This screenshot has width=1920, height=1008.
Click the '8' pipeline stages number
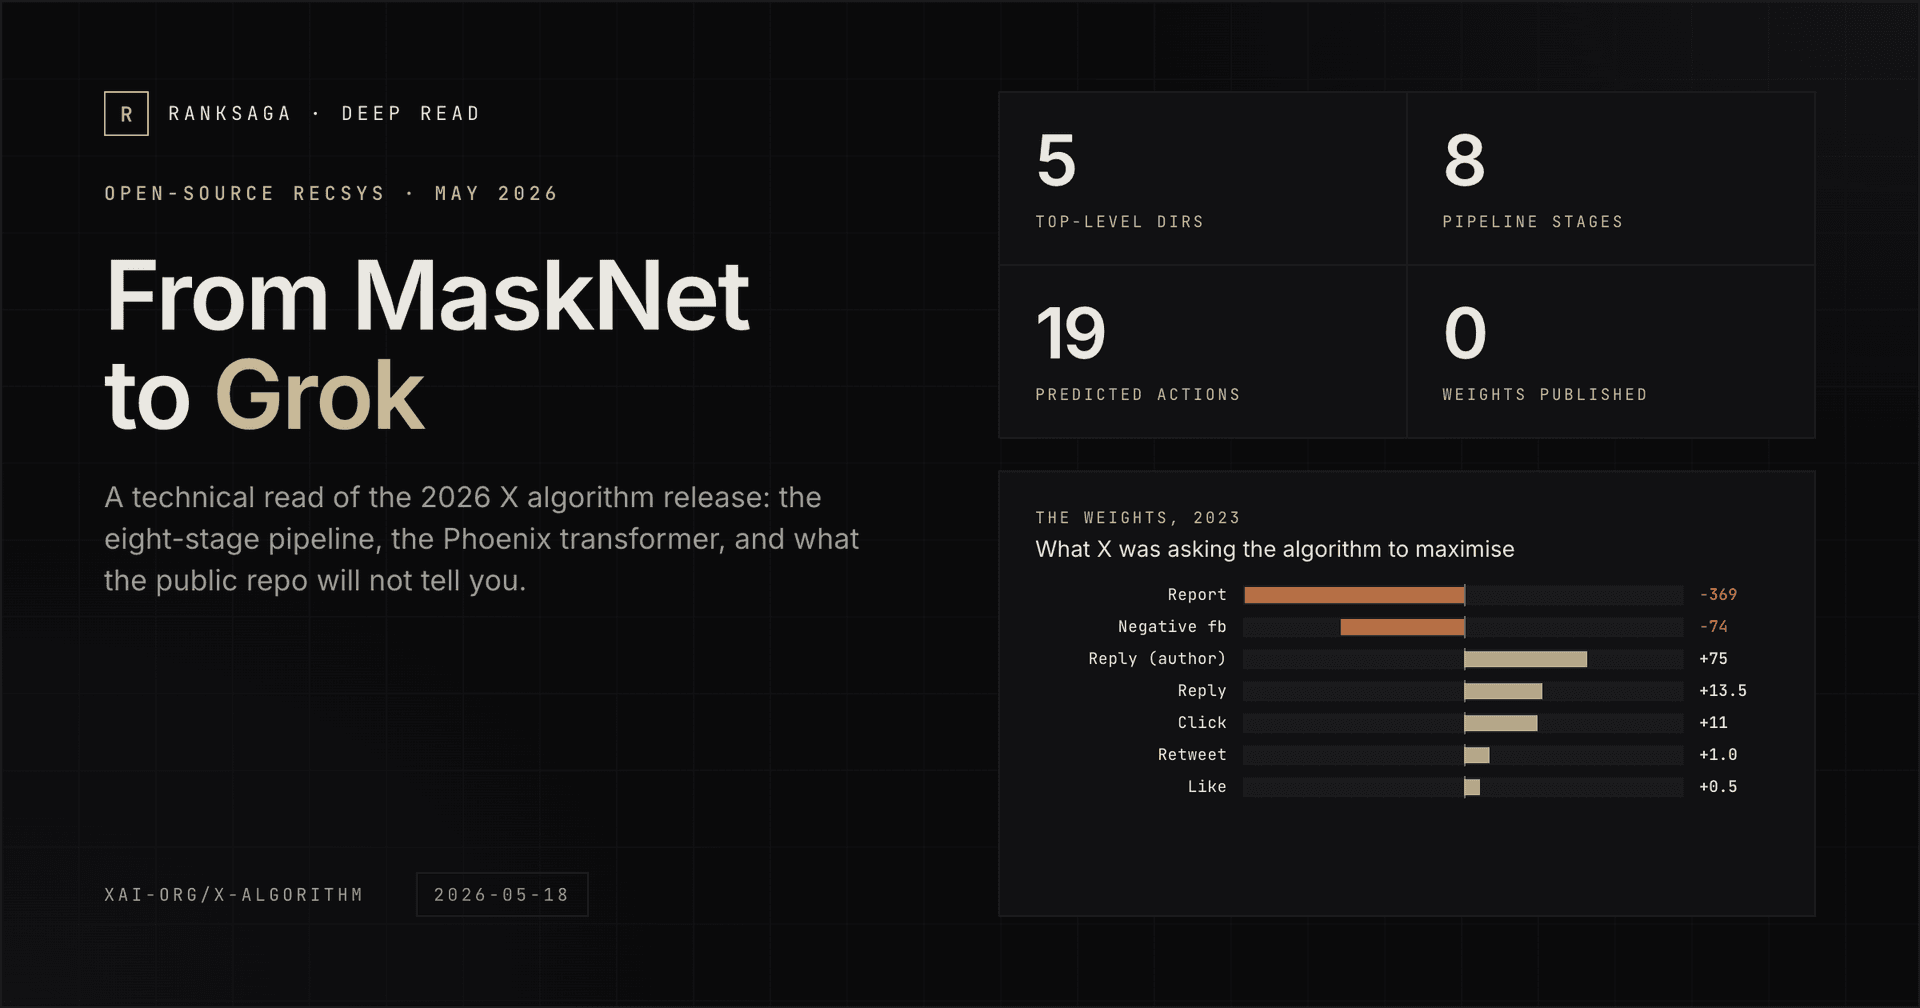click(1464, 161)
